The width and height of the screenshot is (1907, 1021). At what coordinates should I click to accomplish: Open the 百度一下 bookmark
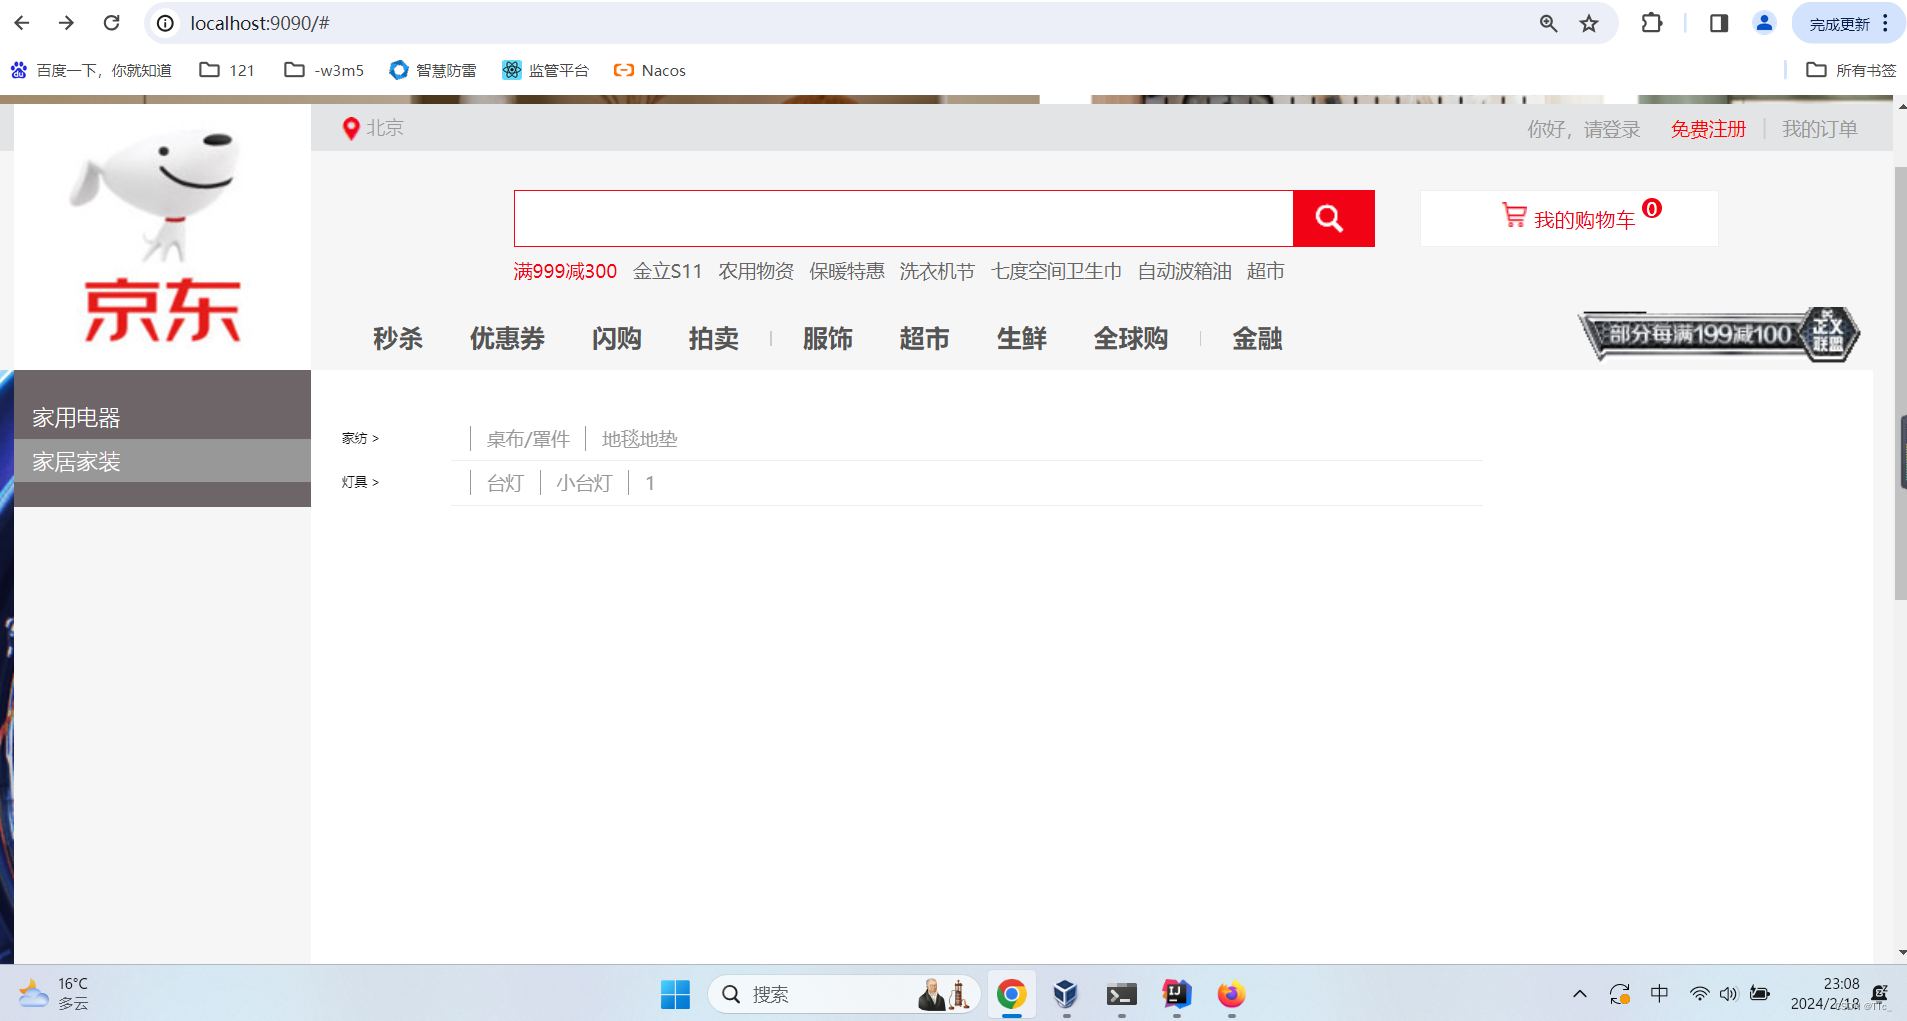(91, 70)
